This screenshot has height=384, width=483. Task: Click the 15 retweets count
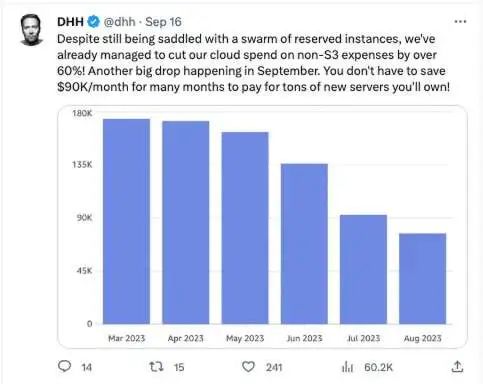(179, 367)
